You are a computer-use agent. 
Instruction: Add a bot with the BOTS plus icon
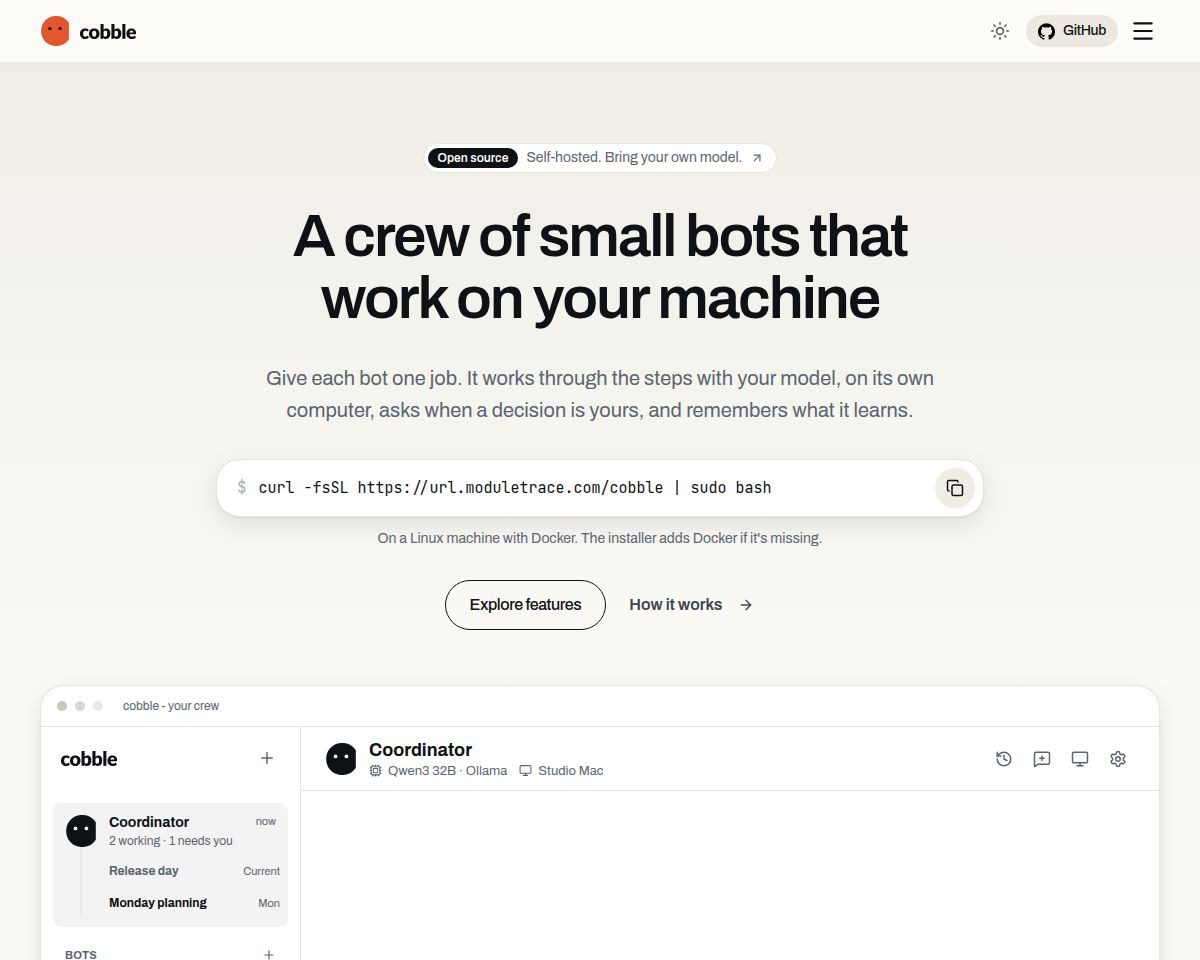(269, 955)
